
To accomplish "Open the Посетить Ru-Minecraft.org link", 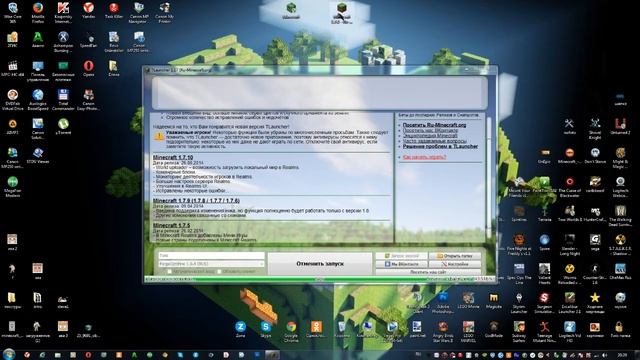I will [434, 125].
